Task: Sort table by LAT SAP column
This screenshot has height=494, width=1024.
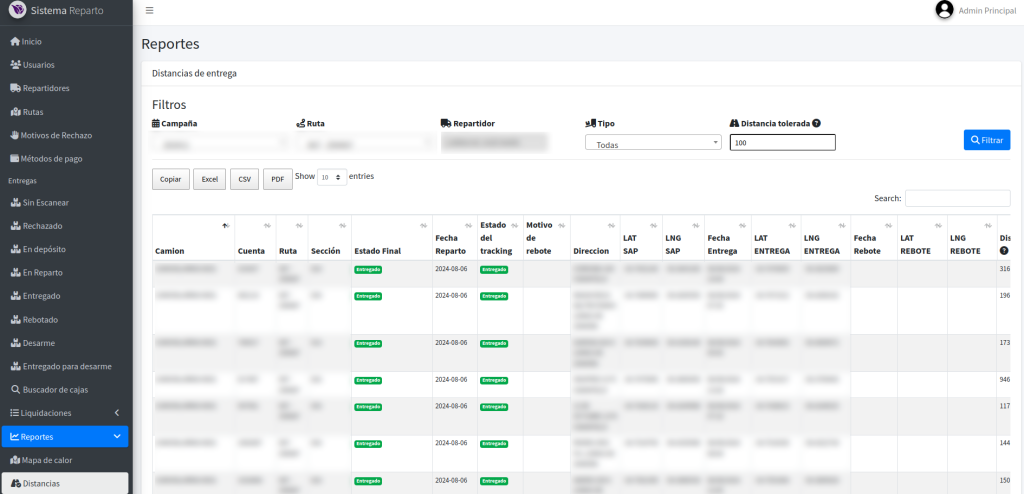Action: [641, 238]
